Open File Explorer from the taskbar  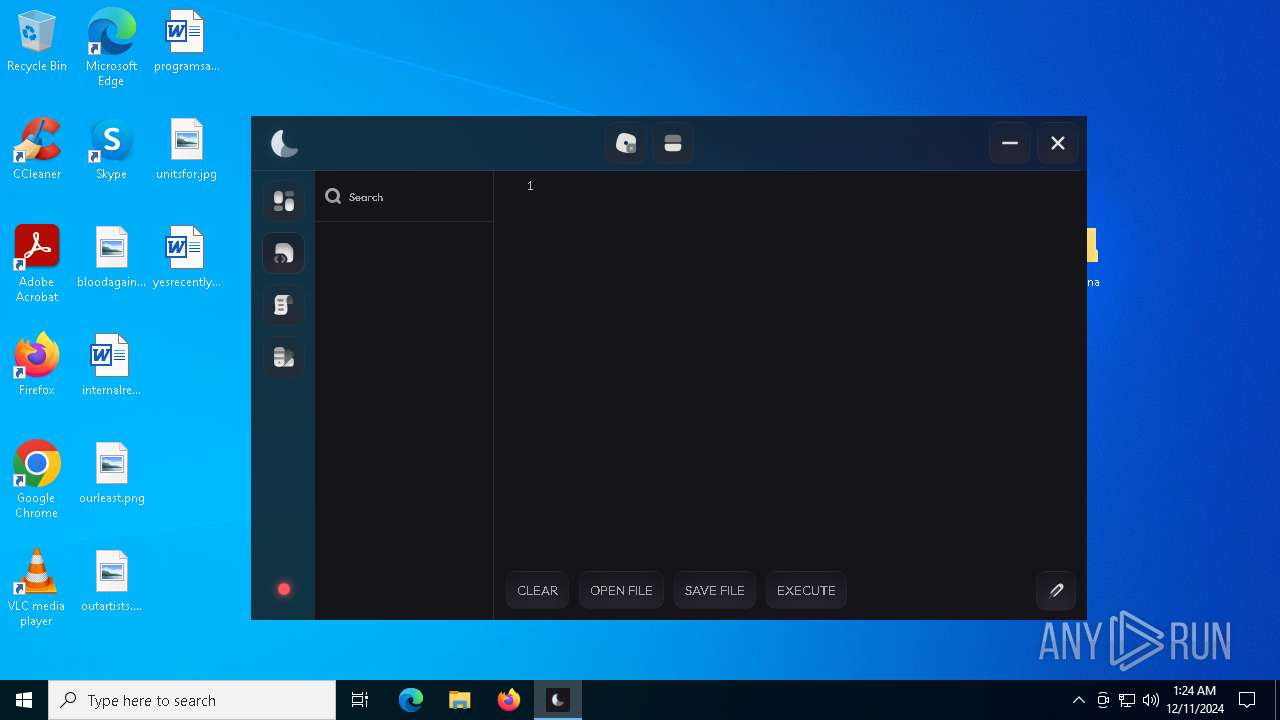pos(460,700)
